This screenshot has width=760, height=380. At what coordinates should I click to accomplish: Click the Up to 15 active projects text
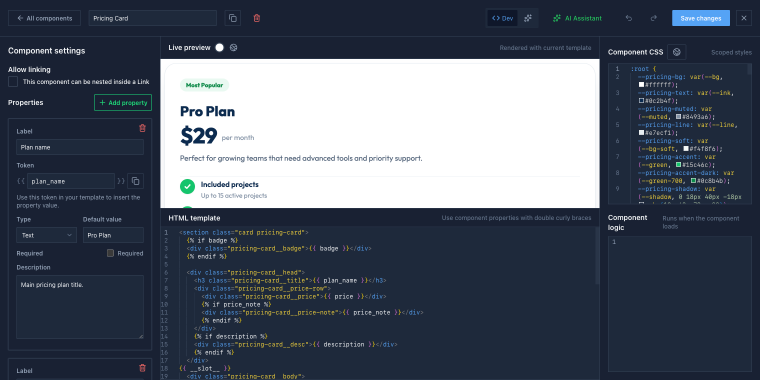click(234, 196)
